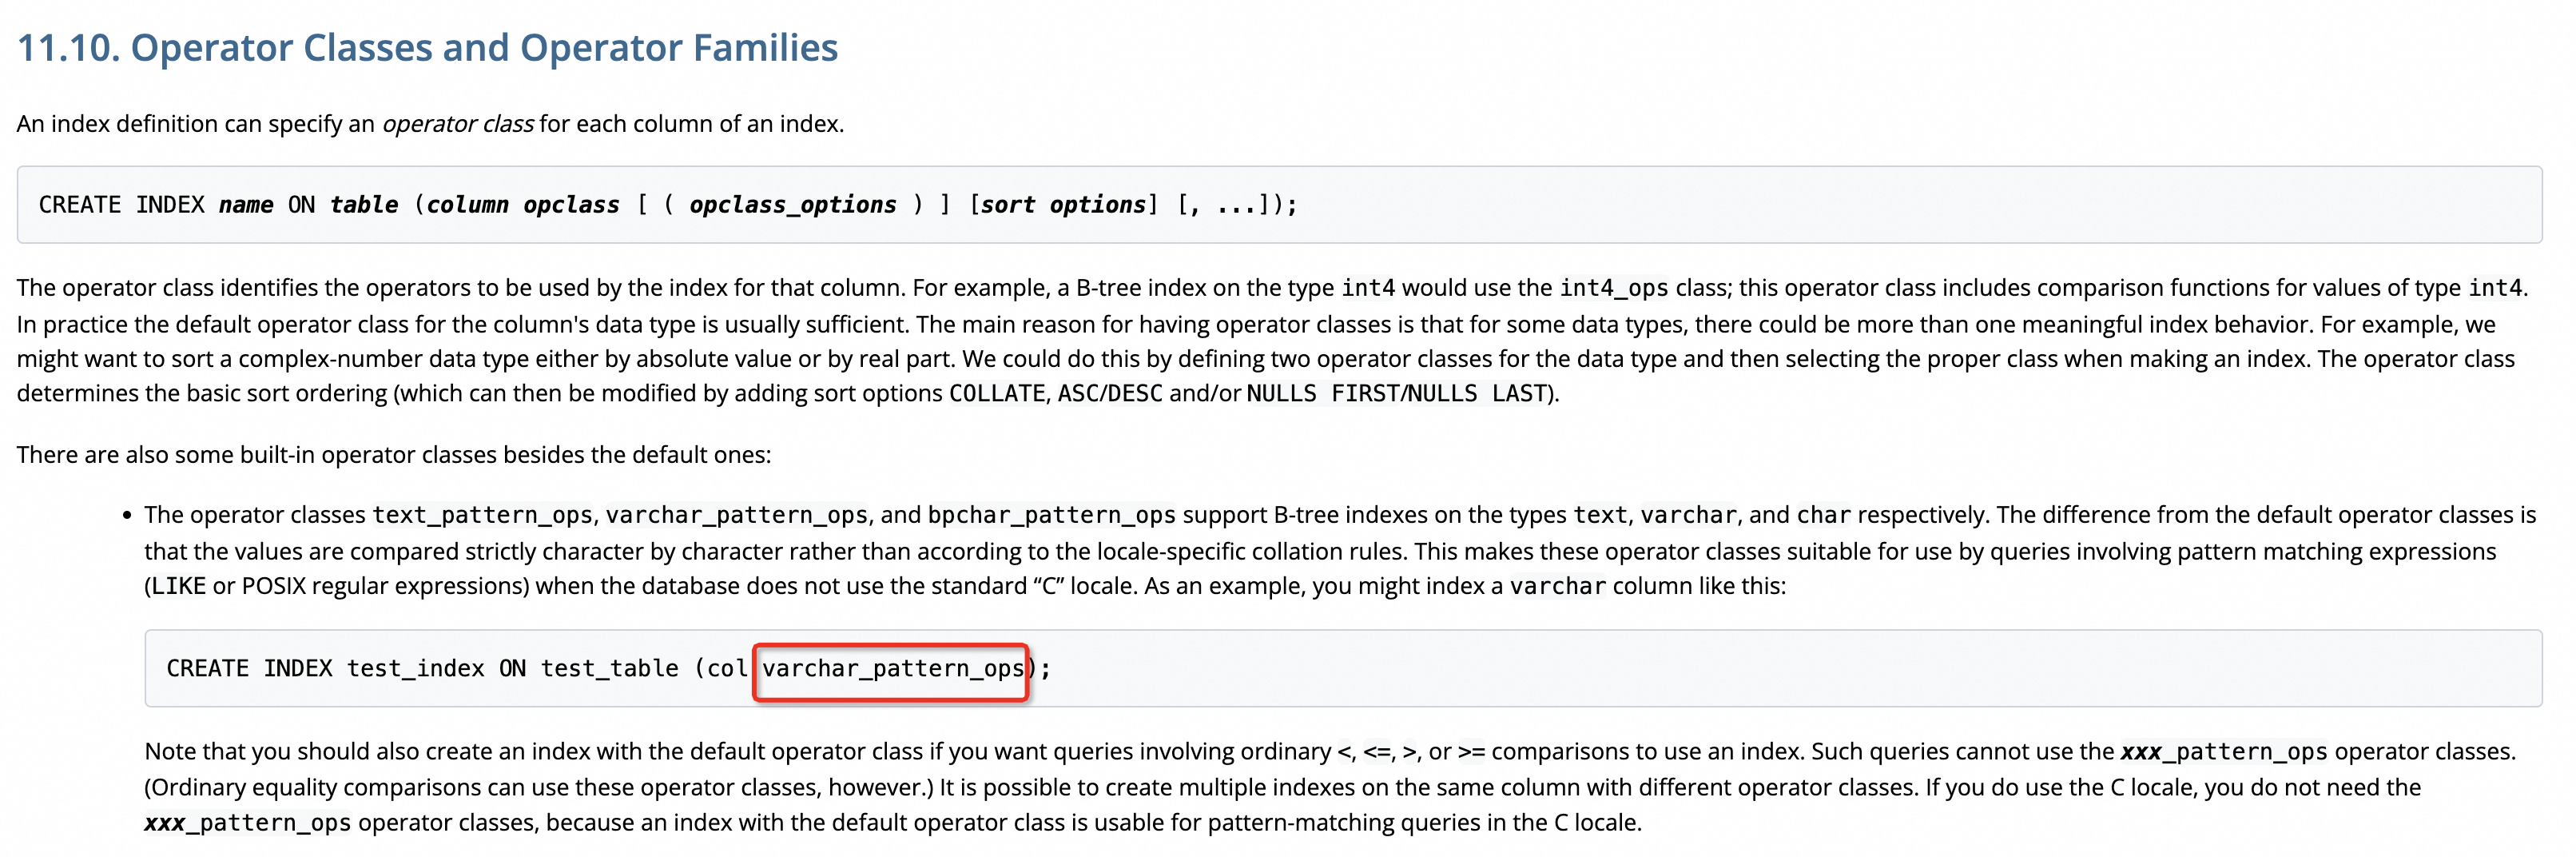Image resolution: width=2576 pixels, height=857 pixels.
Task: Click the bold "table" placeholder in the syntax
Action: point(363,205)
